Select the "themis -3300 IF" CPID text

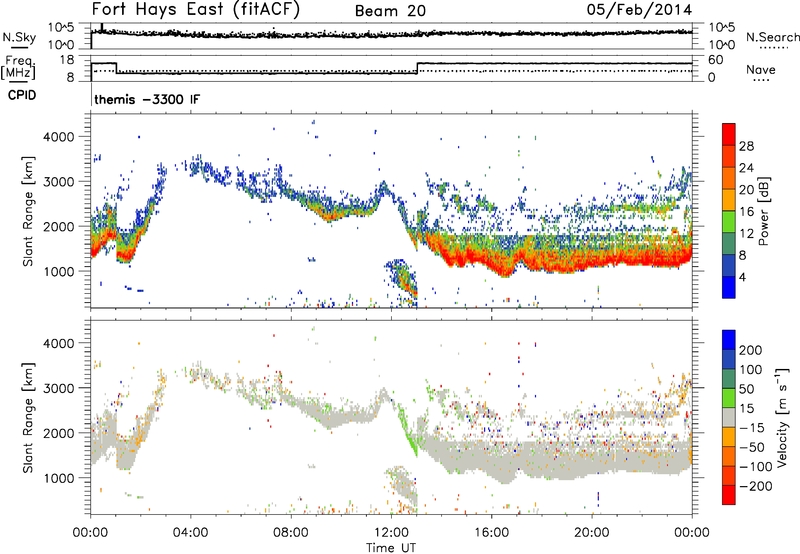coord(147,99)
